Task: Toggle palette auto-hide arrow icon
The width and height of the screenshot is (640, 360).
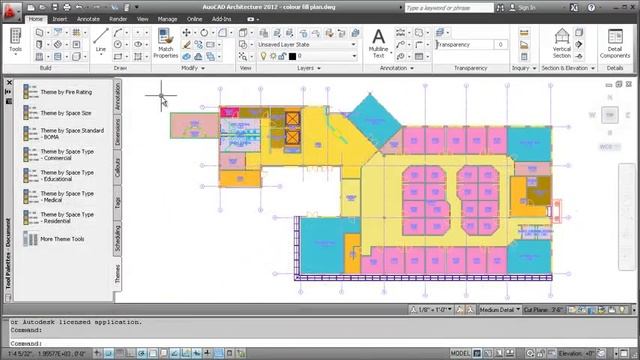Action: (9, 92)
